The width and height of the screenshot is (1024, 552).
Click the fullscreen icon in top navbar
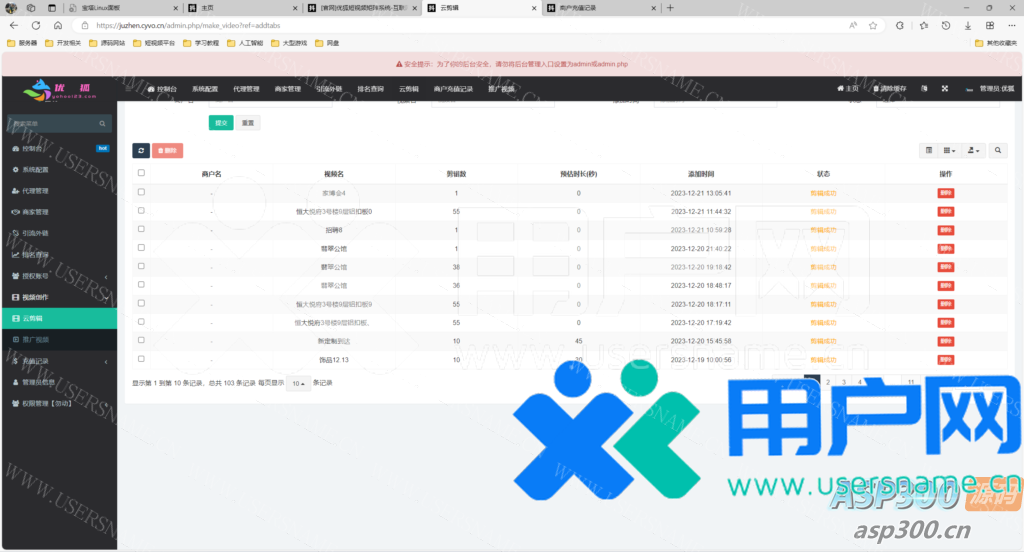tap(944, 89)
